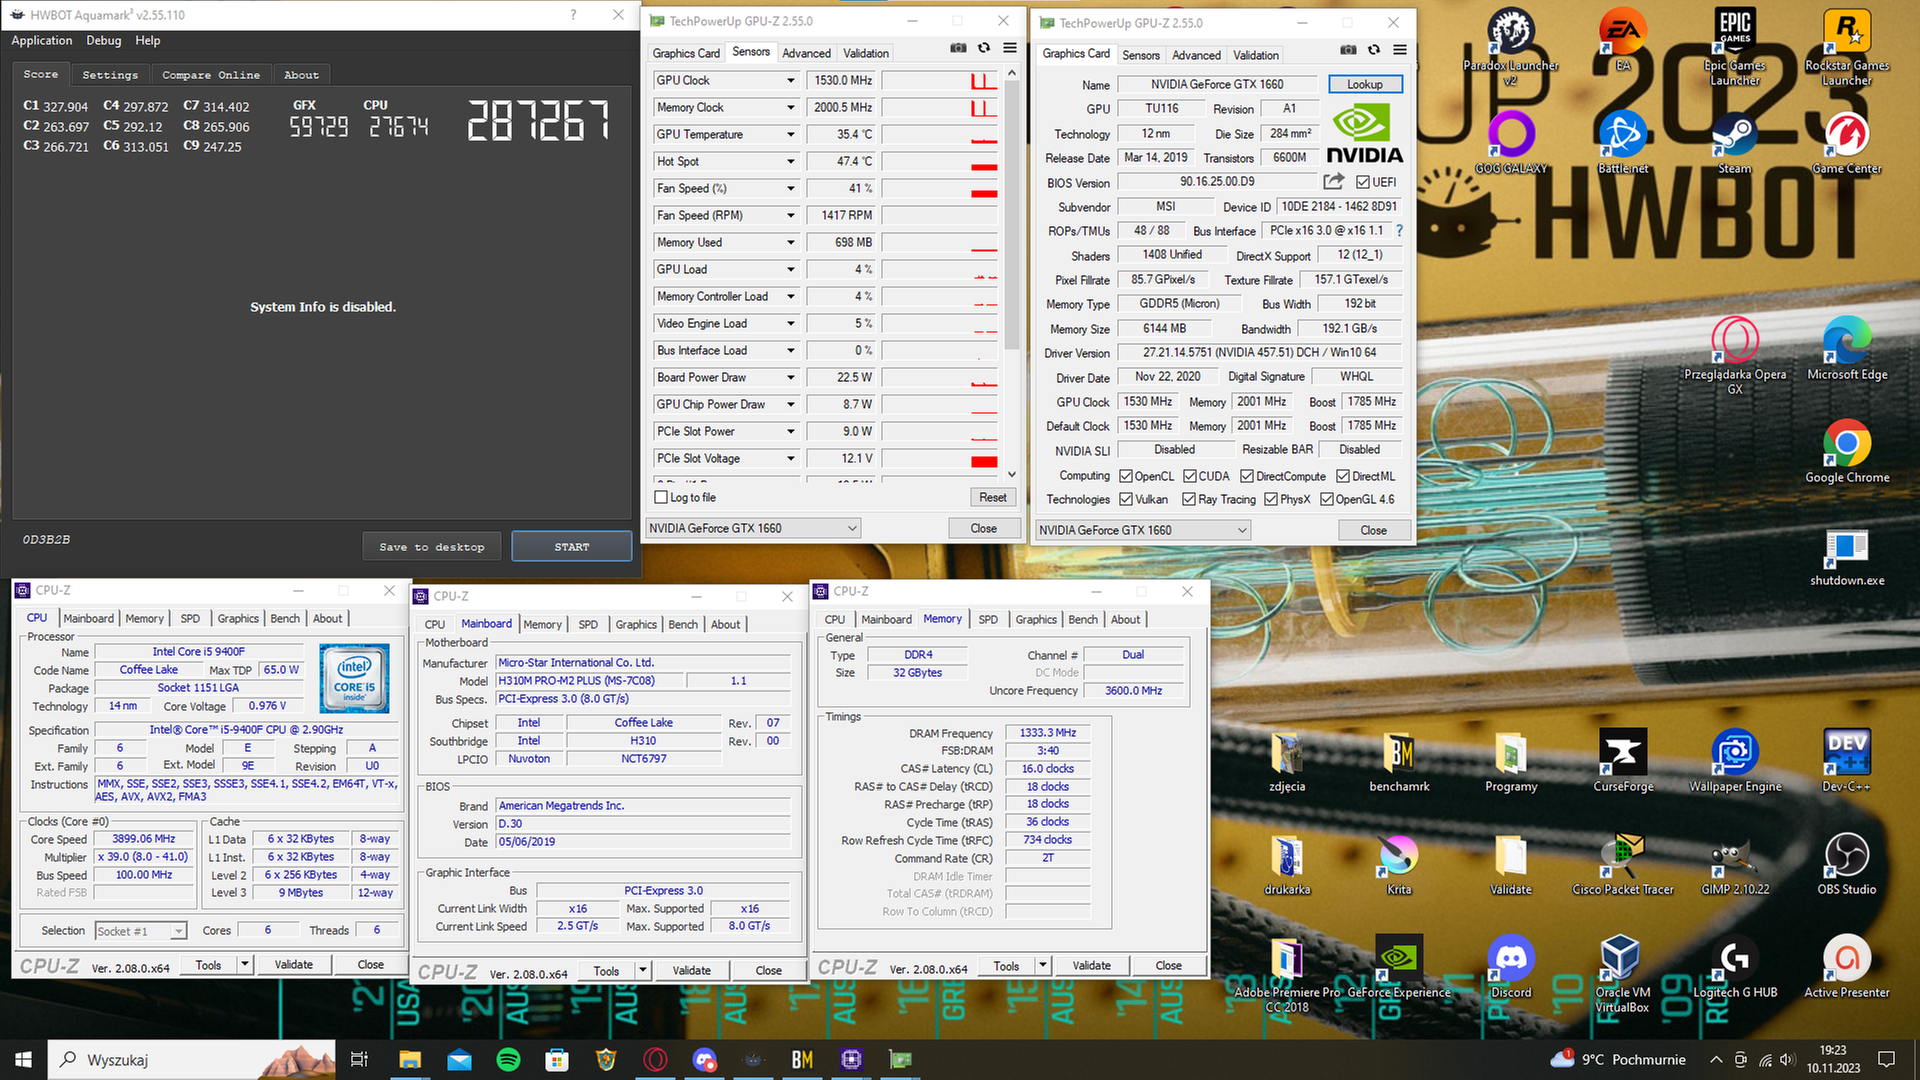The height and width of the screenshot is (1080, 1920).
Task: Click Bus Interface question mark icon
Action: pyautogui.click(x=1399, y=230)
